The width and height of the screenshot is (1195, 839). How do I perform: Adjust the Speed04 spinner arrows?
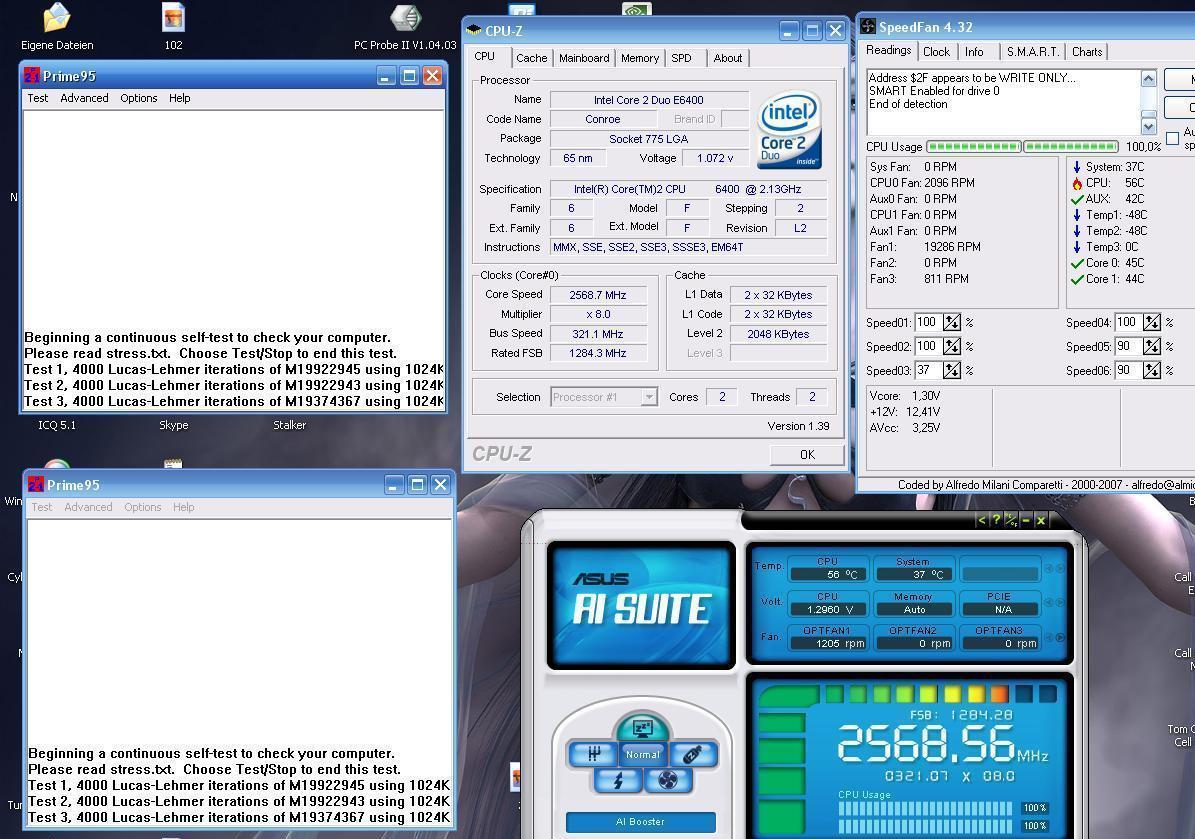(x=1152, y=322)
